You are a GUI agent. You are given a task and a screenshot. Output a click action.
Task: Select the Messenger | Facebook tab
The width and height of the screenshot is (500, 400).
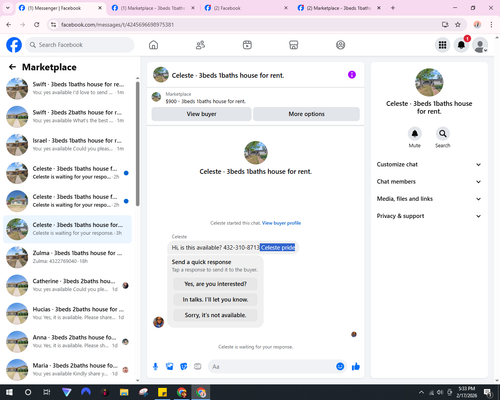[60, 8]
